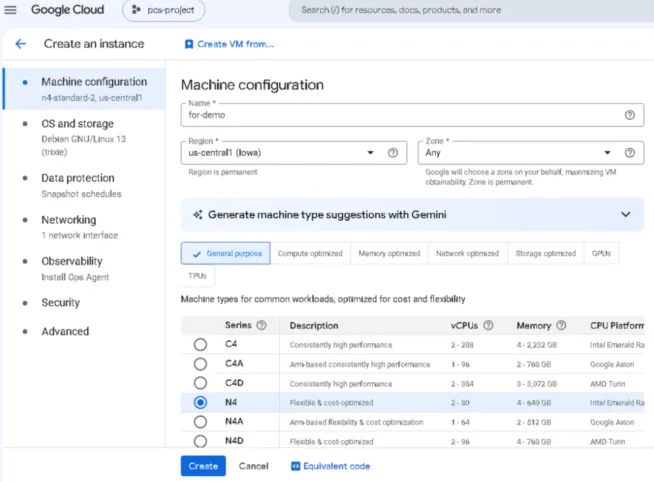The height and width of the screenshot is (482, 654).
Task: Click the blue Create button
Action: click(x=203, y=466)
